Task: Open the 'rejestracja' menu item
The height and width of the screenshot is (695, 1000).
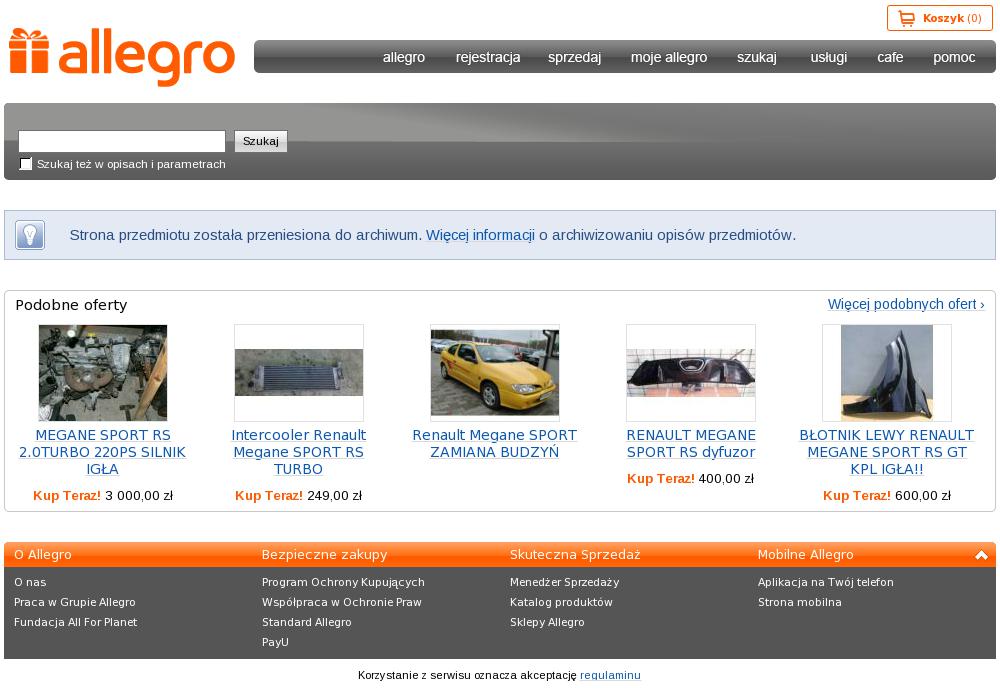Action: pyautogui.click(x=488, y=57)
